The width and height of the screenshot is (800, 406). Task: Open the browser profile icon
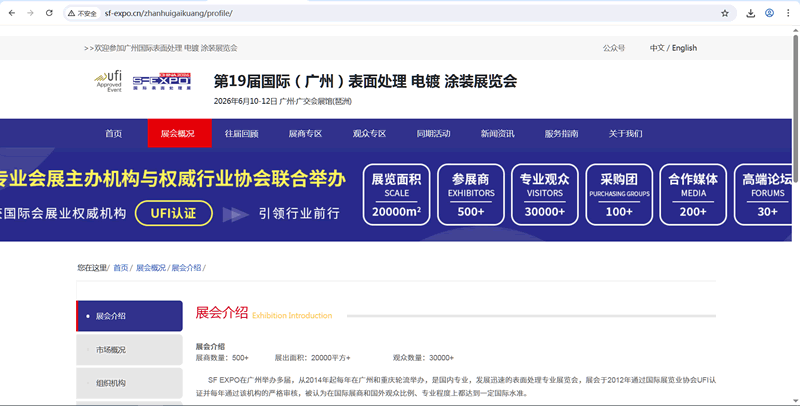tap(769, 13)
